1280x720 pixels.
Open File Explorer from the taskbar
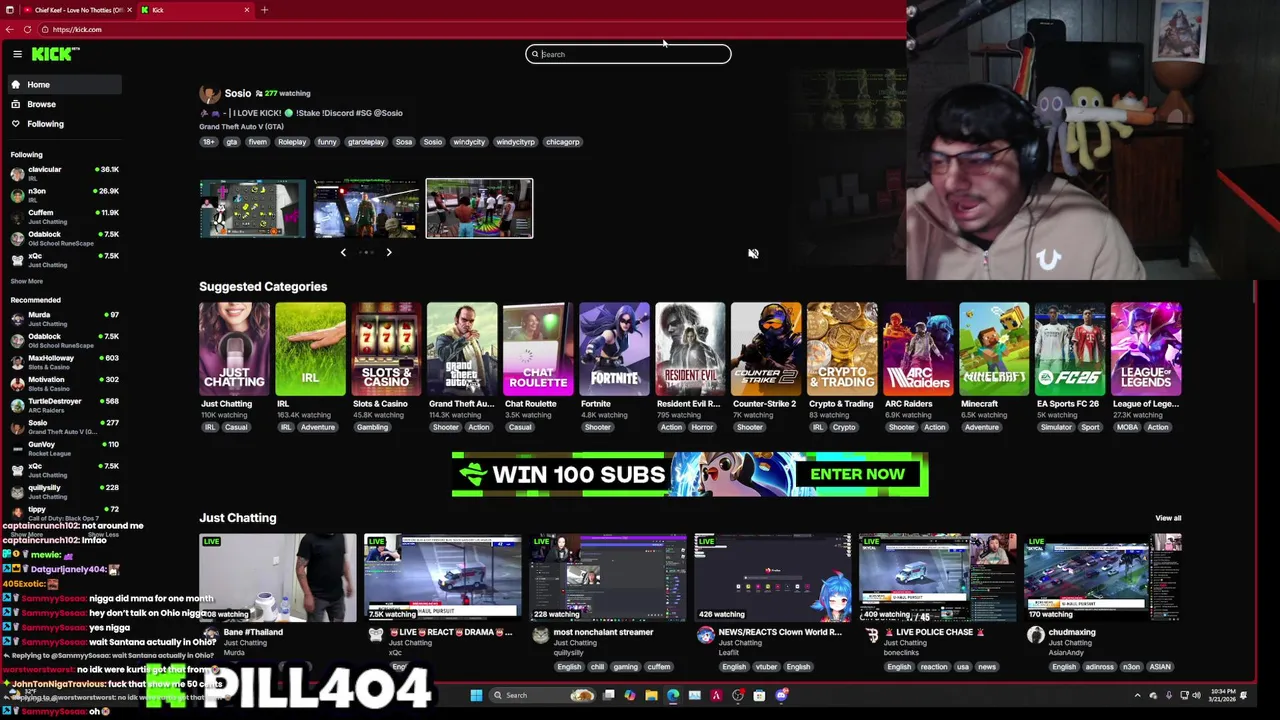coord(651,695)
